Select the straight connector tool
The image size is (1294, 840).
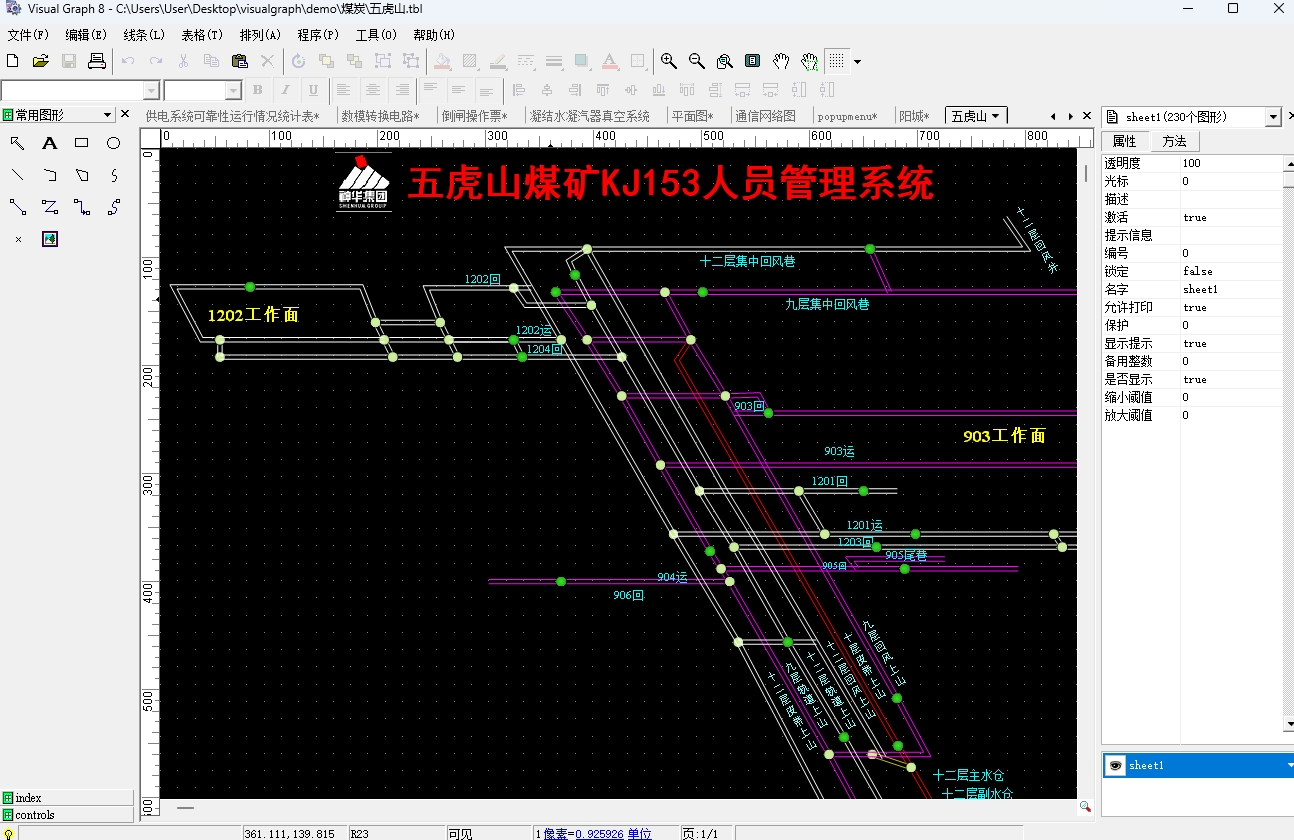(18, 207)
